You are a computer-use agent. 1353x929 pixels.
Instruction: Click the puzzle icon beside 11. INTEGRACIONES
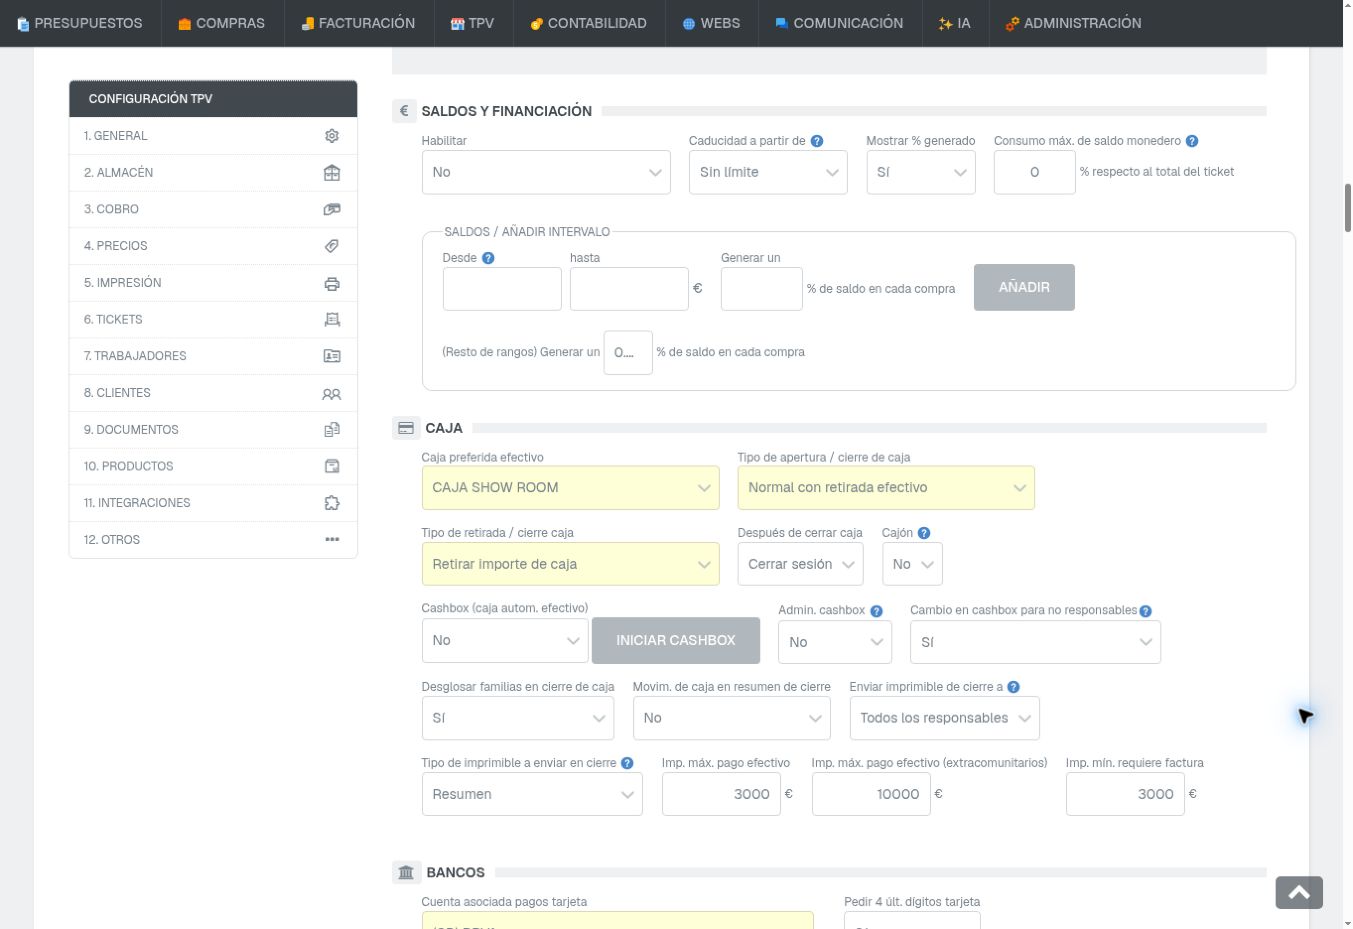click(332, 503)
